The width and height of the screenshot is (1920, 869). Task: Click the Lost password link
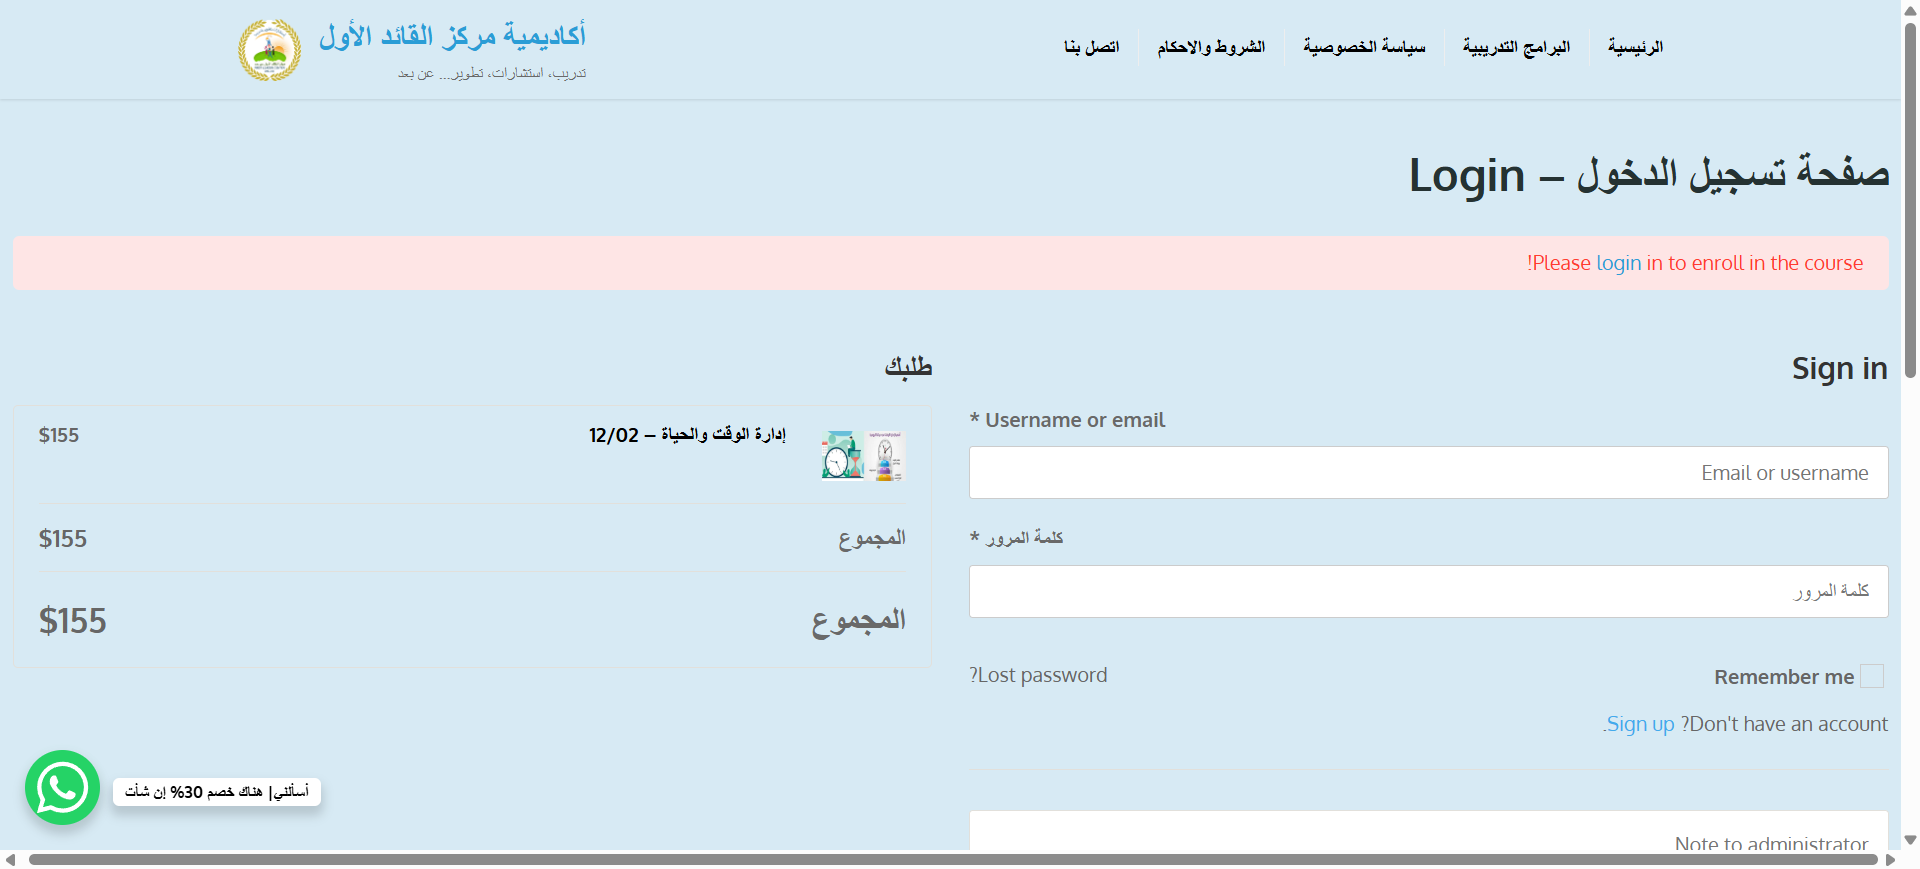(x=1038, y=675)
